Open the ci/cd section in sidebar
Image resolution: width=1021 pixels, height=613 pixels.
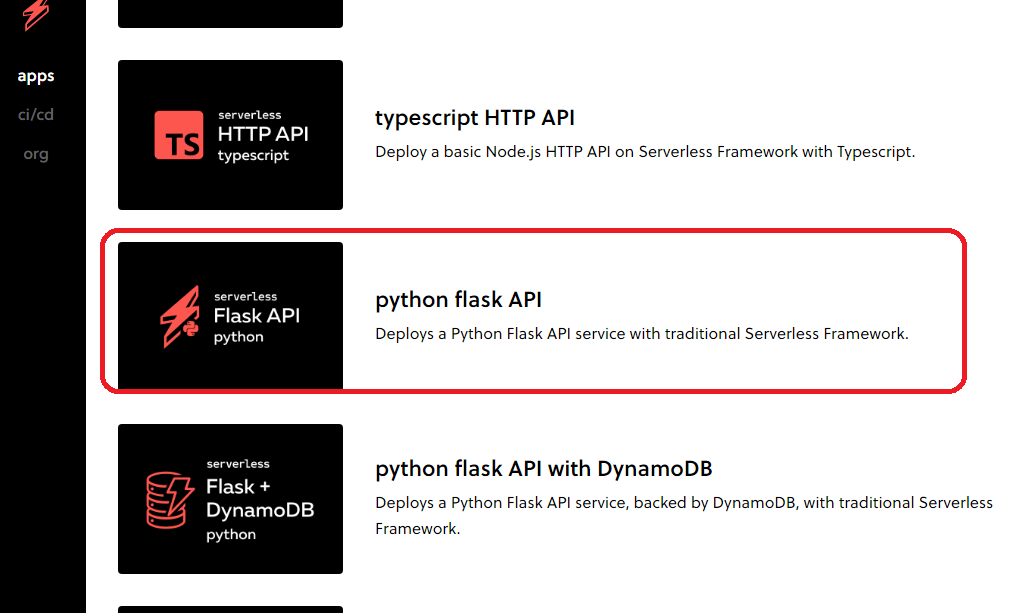click(x=36, y=115)
